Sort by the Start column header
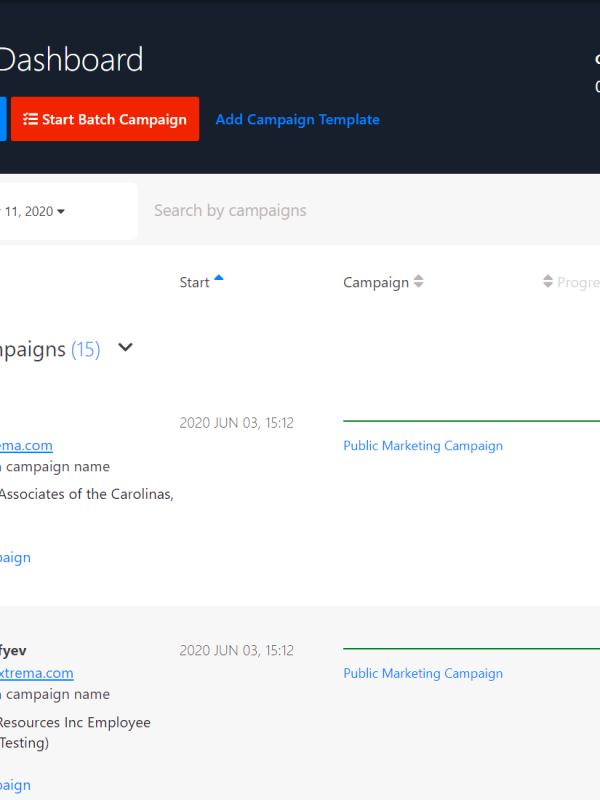The width and height of the screenshot is (600, 800). point(194,282)
